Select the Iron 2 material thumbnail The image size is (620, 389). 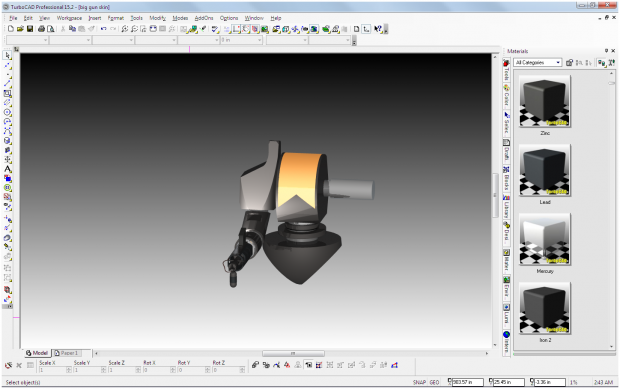pyautogui.click(x=544, y=308)
